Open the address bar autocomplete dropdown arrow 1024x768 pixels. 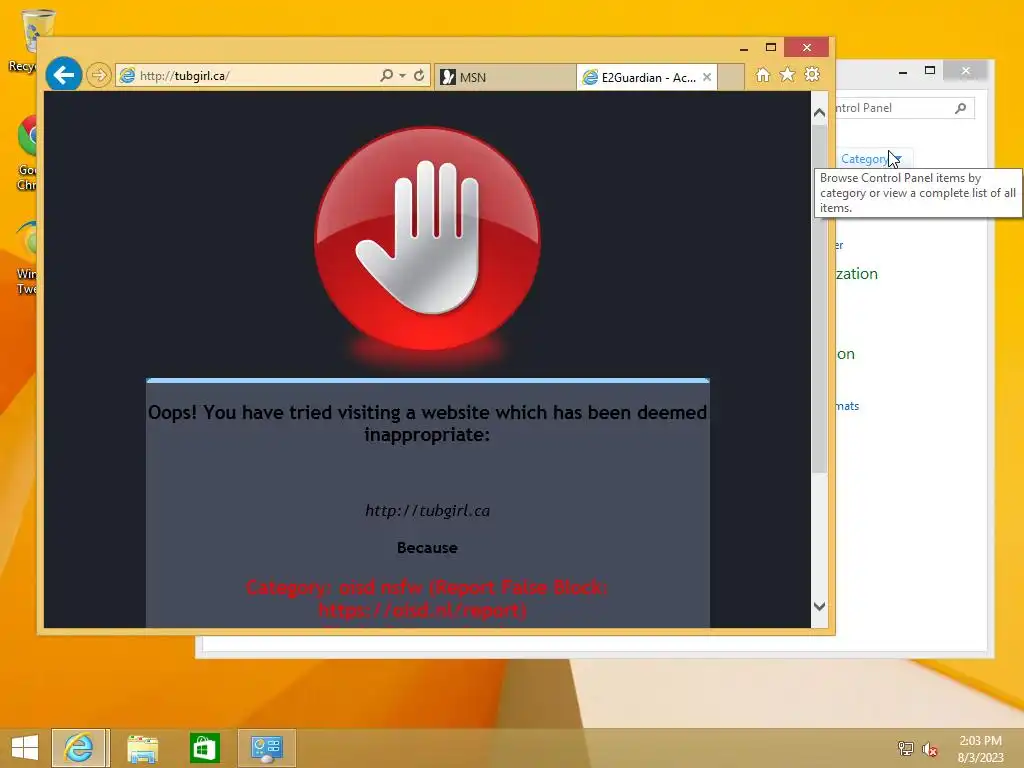[402, 76]
